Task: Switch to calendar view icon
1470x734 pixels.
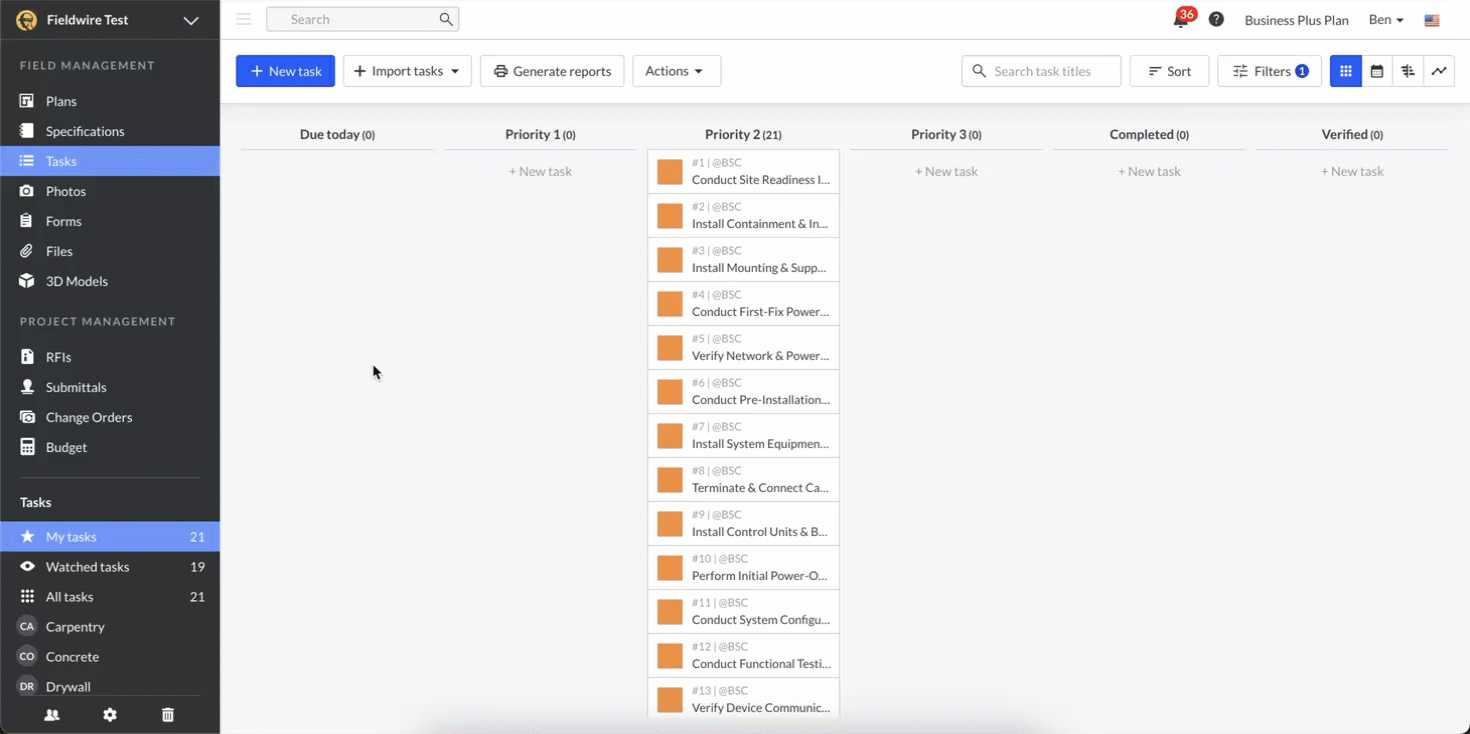Action: [x=1377, y=71]
